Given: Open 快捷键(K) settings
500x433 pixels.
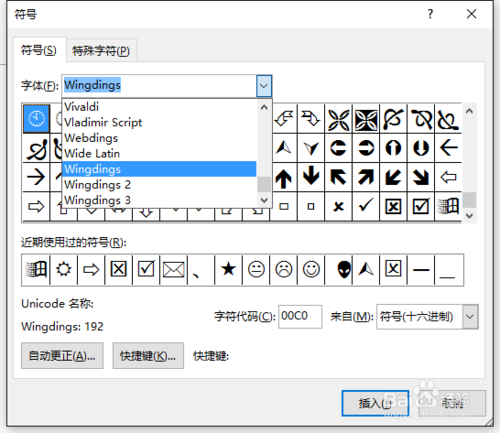Looking at the screenshot, I should [x=148, y=356].
